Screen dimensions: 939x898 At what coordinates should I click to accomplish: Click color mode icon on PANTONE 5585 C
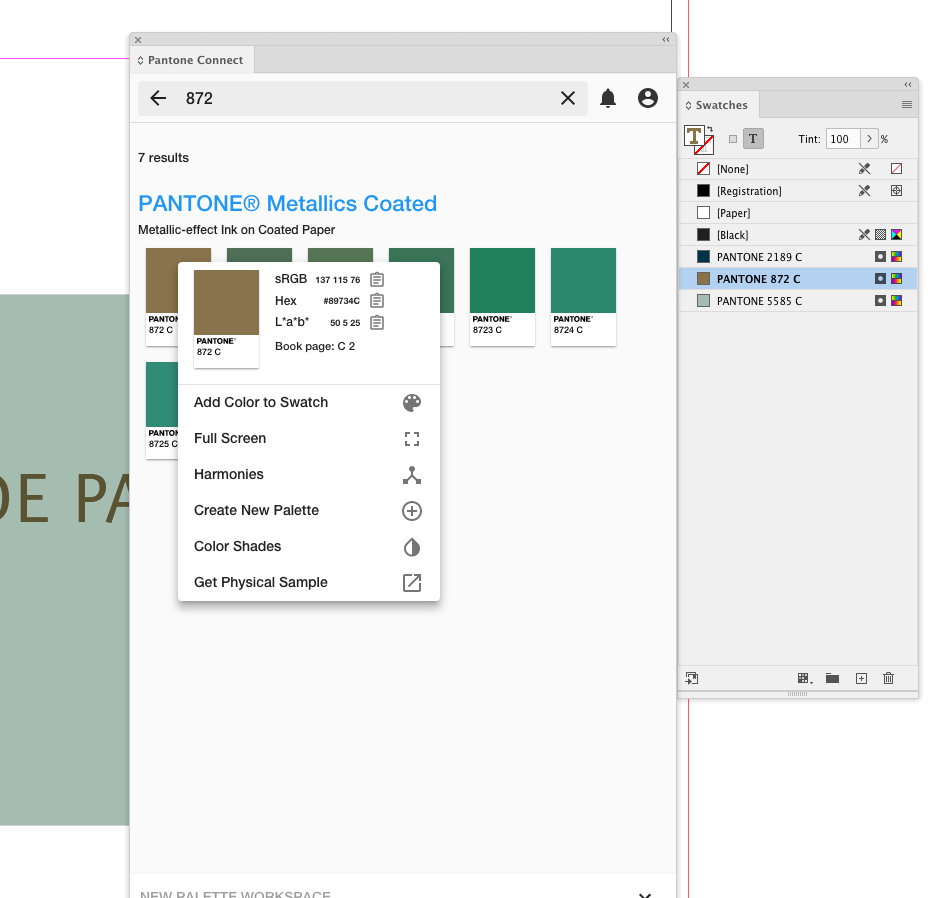tap(896, 301)
